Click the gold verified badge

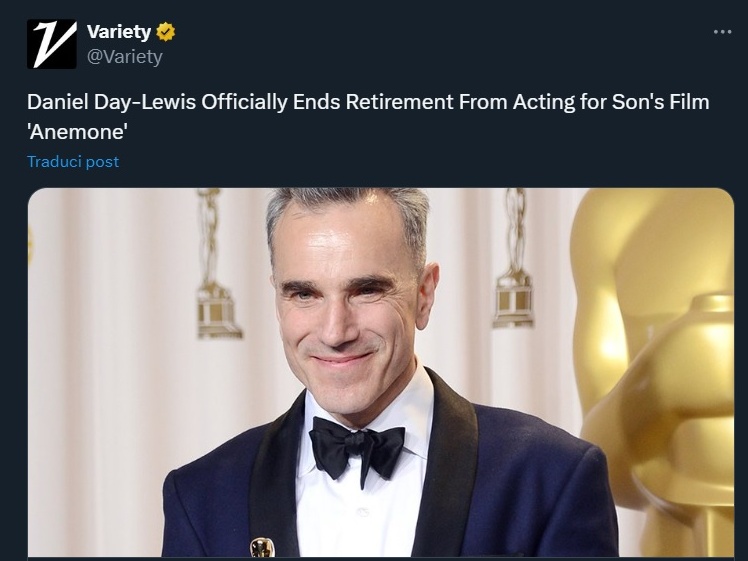[x=166, y=32]
